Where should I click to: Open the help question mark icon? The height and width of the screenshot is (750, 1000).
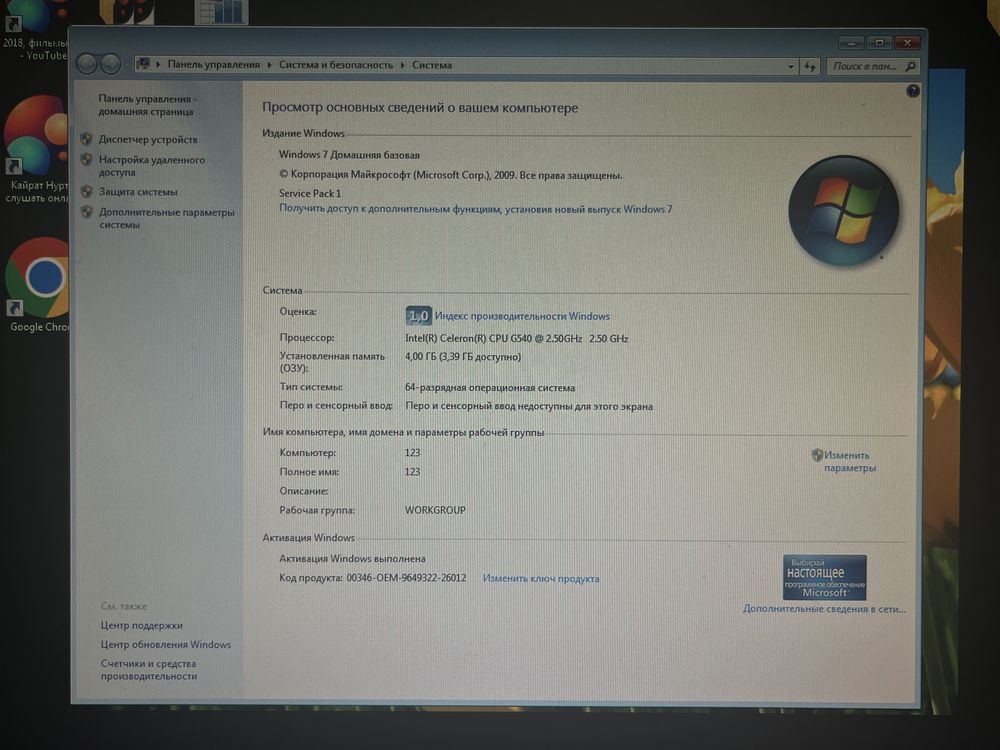click(913, 91)
